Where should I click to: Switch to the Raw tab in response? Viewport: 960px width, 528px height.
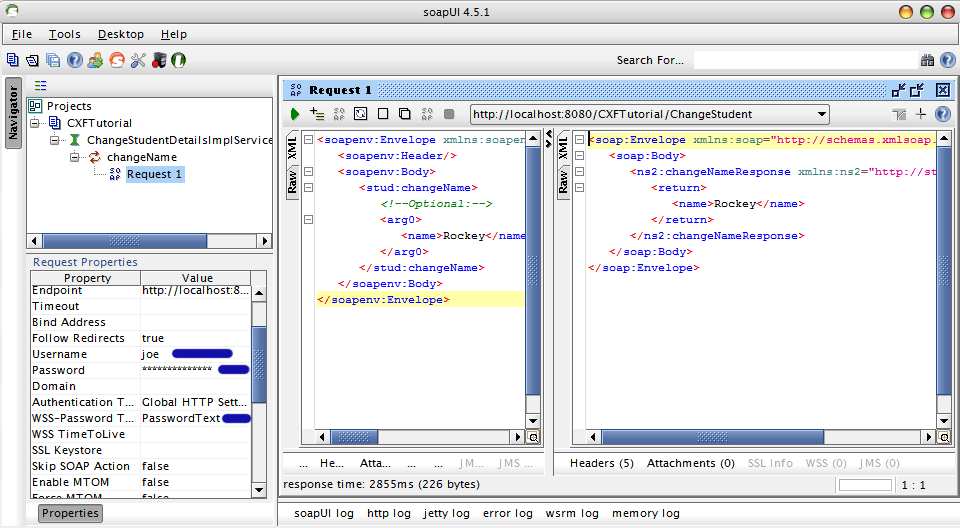(564, 183)
